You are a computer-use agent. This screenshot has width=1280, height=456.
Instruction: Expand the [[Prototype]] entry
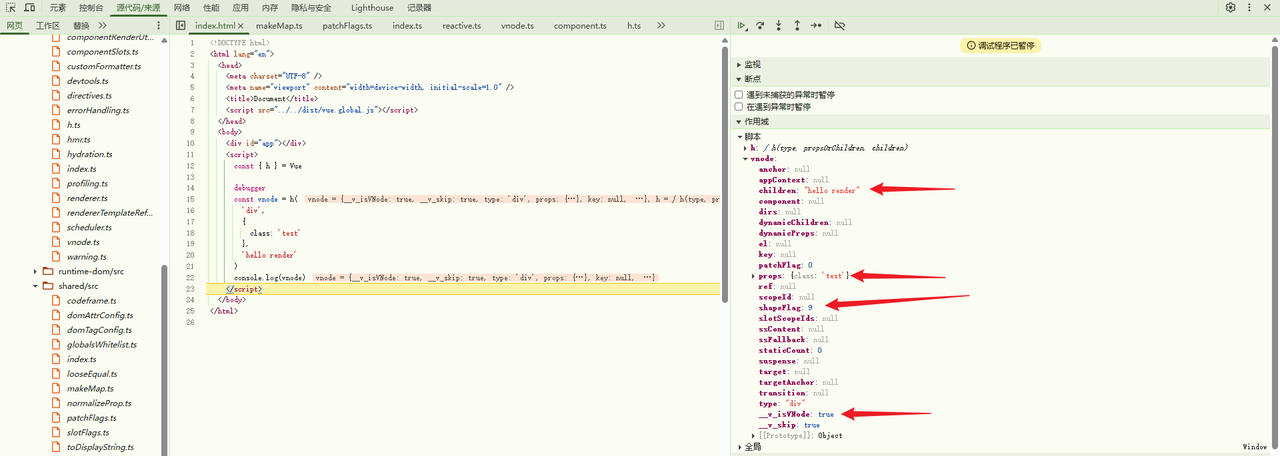pos(753,435)
